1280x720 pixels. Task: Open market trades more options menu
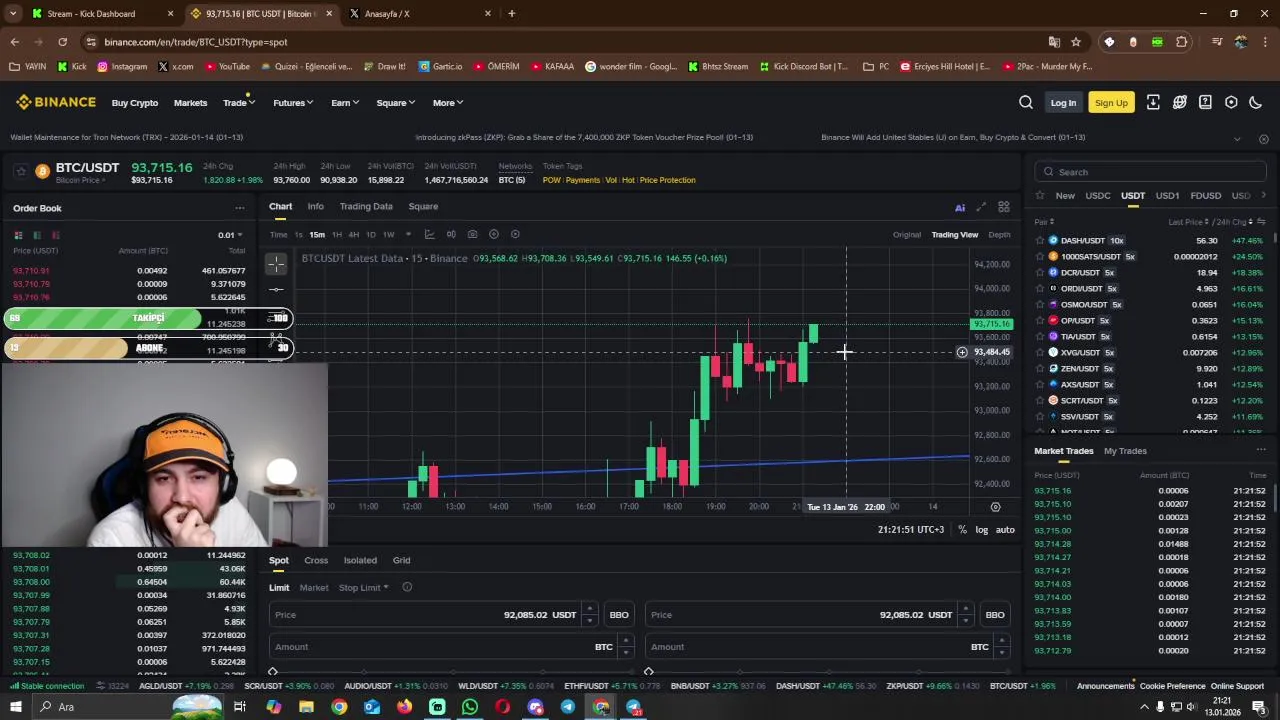(x=1261, y=451)
